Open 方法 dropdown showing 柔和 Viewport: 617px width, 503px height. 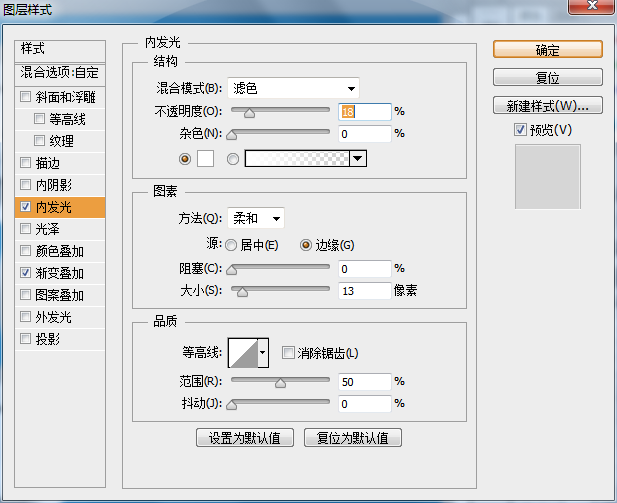tap(256, 218)
